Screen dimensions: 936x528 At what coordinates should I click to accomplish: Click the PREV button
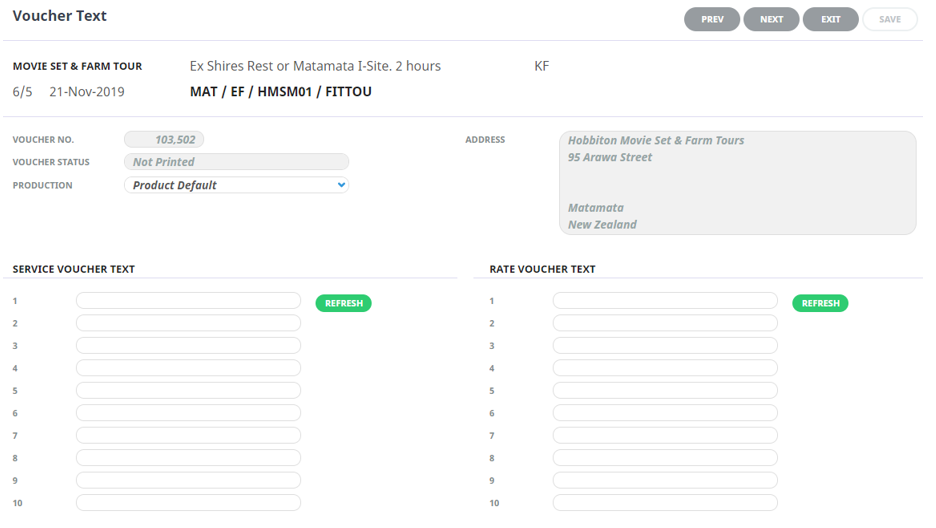coord(712,20)
